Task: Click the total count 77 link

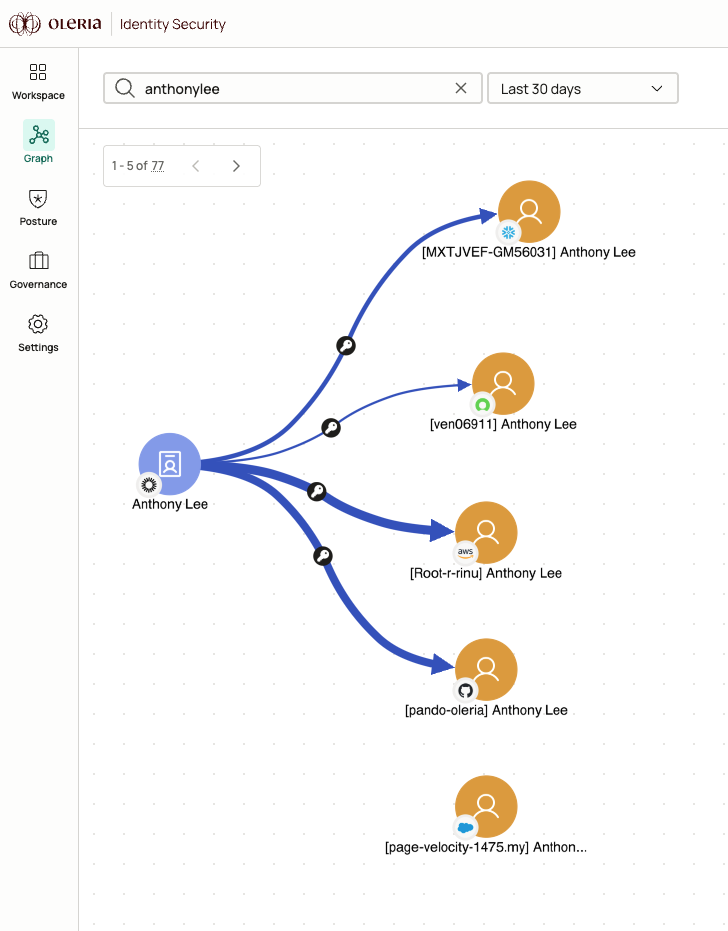Action: pyautogui.click(x=157, y=166)
